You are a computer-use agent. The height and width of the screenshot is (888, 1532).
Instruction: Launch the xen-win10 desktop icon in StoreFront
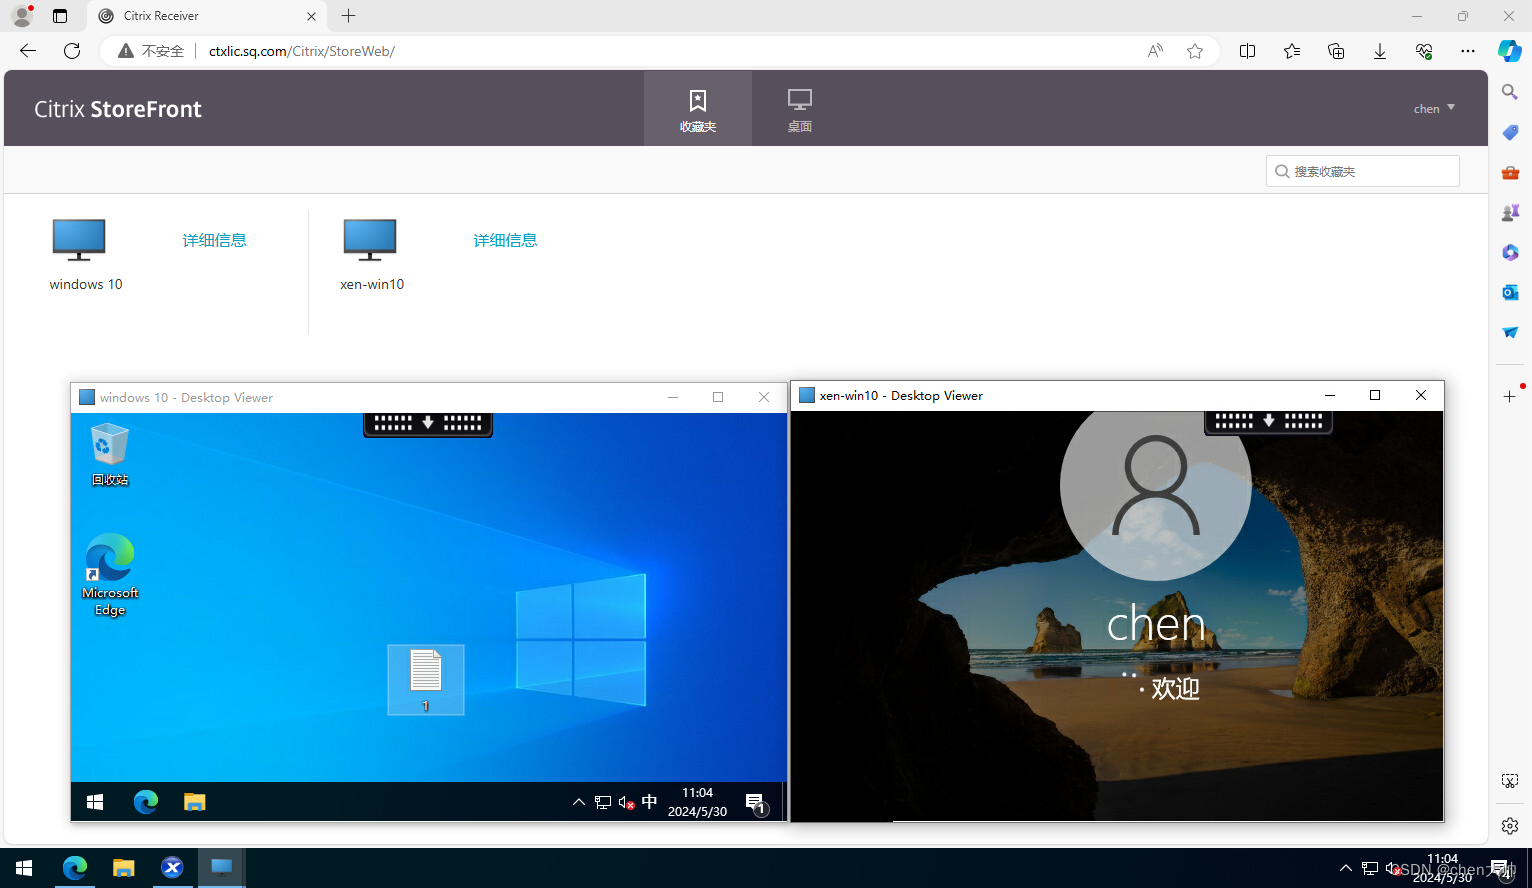pyautogui.click(x=370, y=240)
